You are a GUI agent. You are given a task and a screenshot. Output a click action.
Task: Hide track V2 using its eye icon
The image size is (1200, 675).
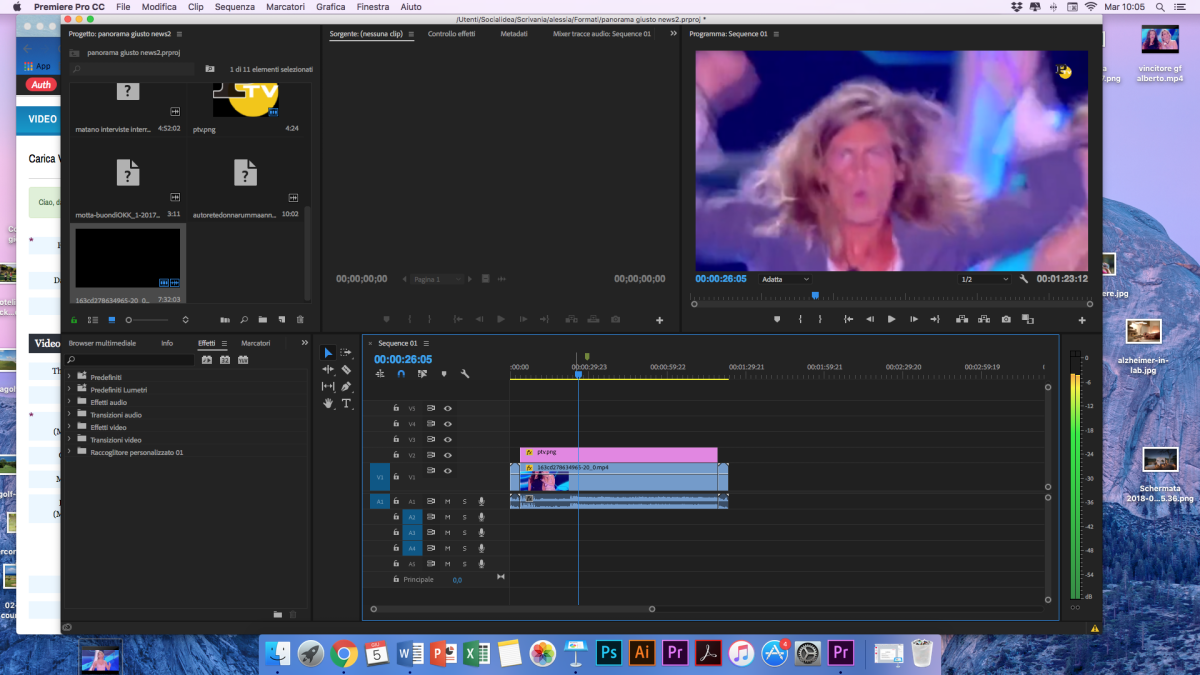pyautogui.click(x=448, y=455)
